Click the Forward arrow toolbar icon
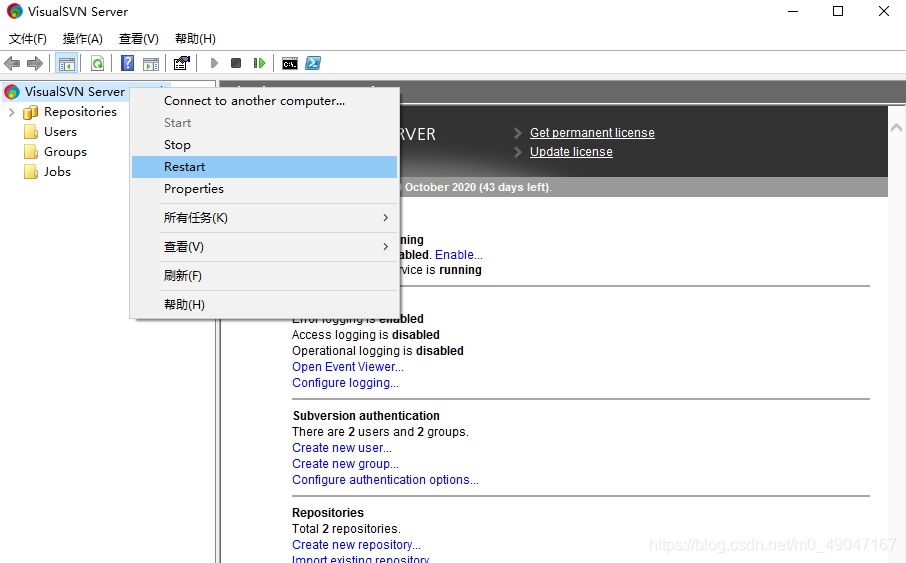This screenshot has width=906, height=563. coord(35,63)
